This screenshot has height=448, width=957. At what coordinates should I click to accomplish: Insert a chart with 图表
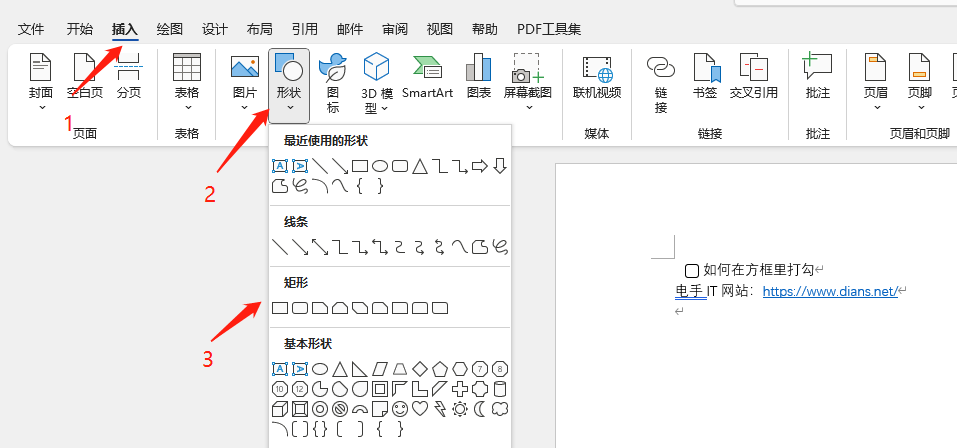(x=478, y=74)
